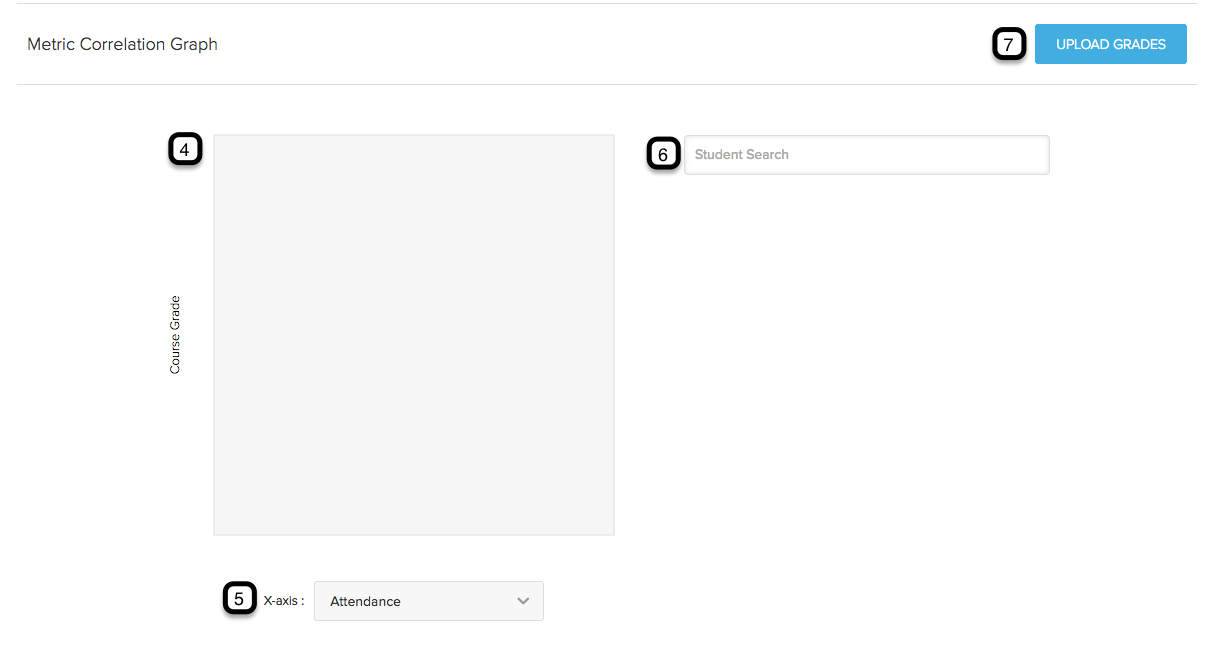Open the X-axis Attendance dropdown
This screenshot has width=1226, height=648.
click(x=428, y=601)
